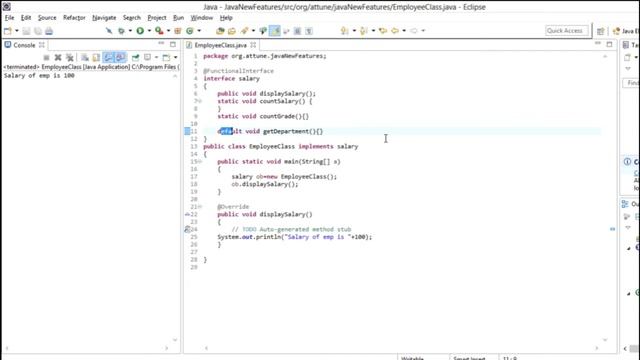This screenshot has width=640, height=360.
Task: Click the Open Task folder icon
Action: click(x=232, y=31)
